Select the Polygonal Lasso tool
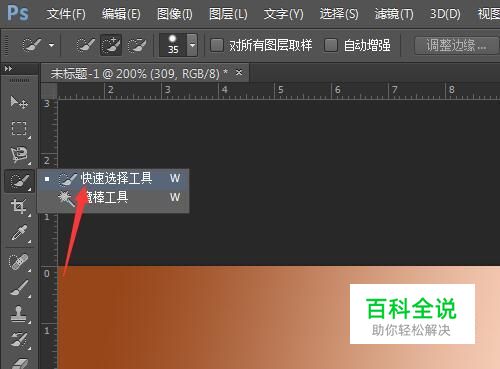Image resolution: width=500 pixels, height=369 pixels. 19,155
